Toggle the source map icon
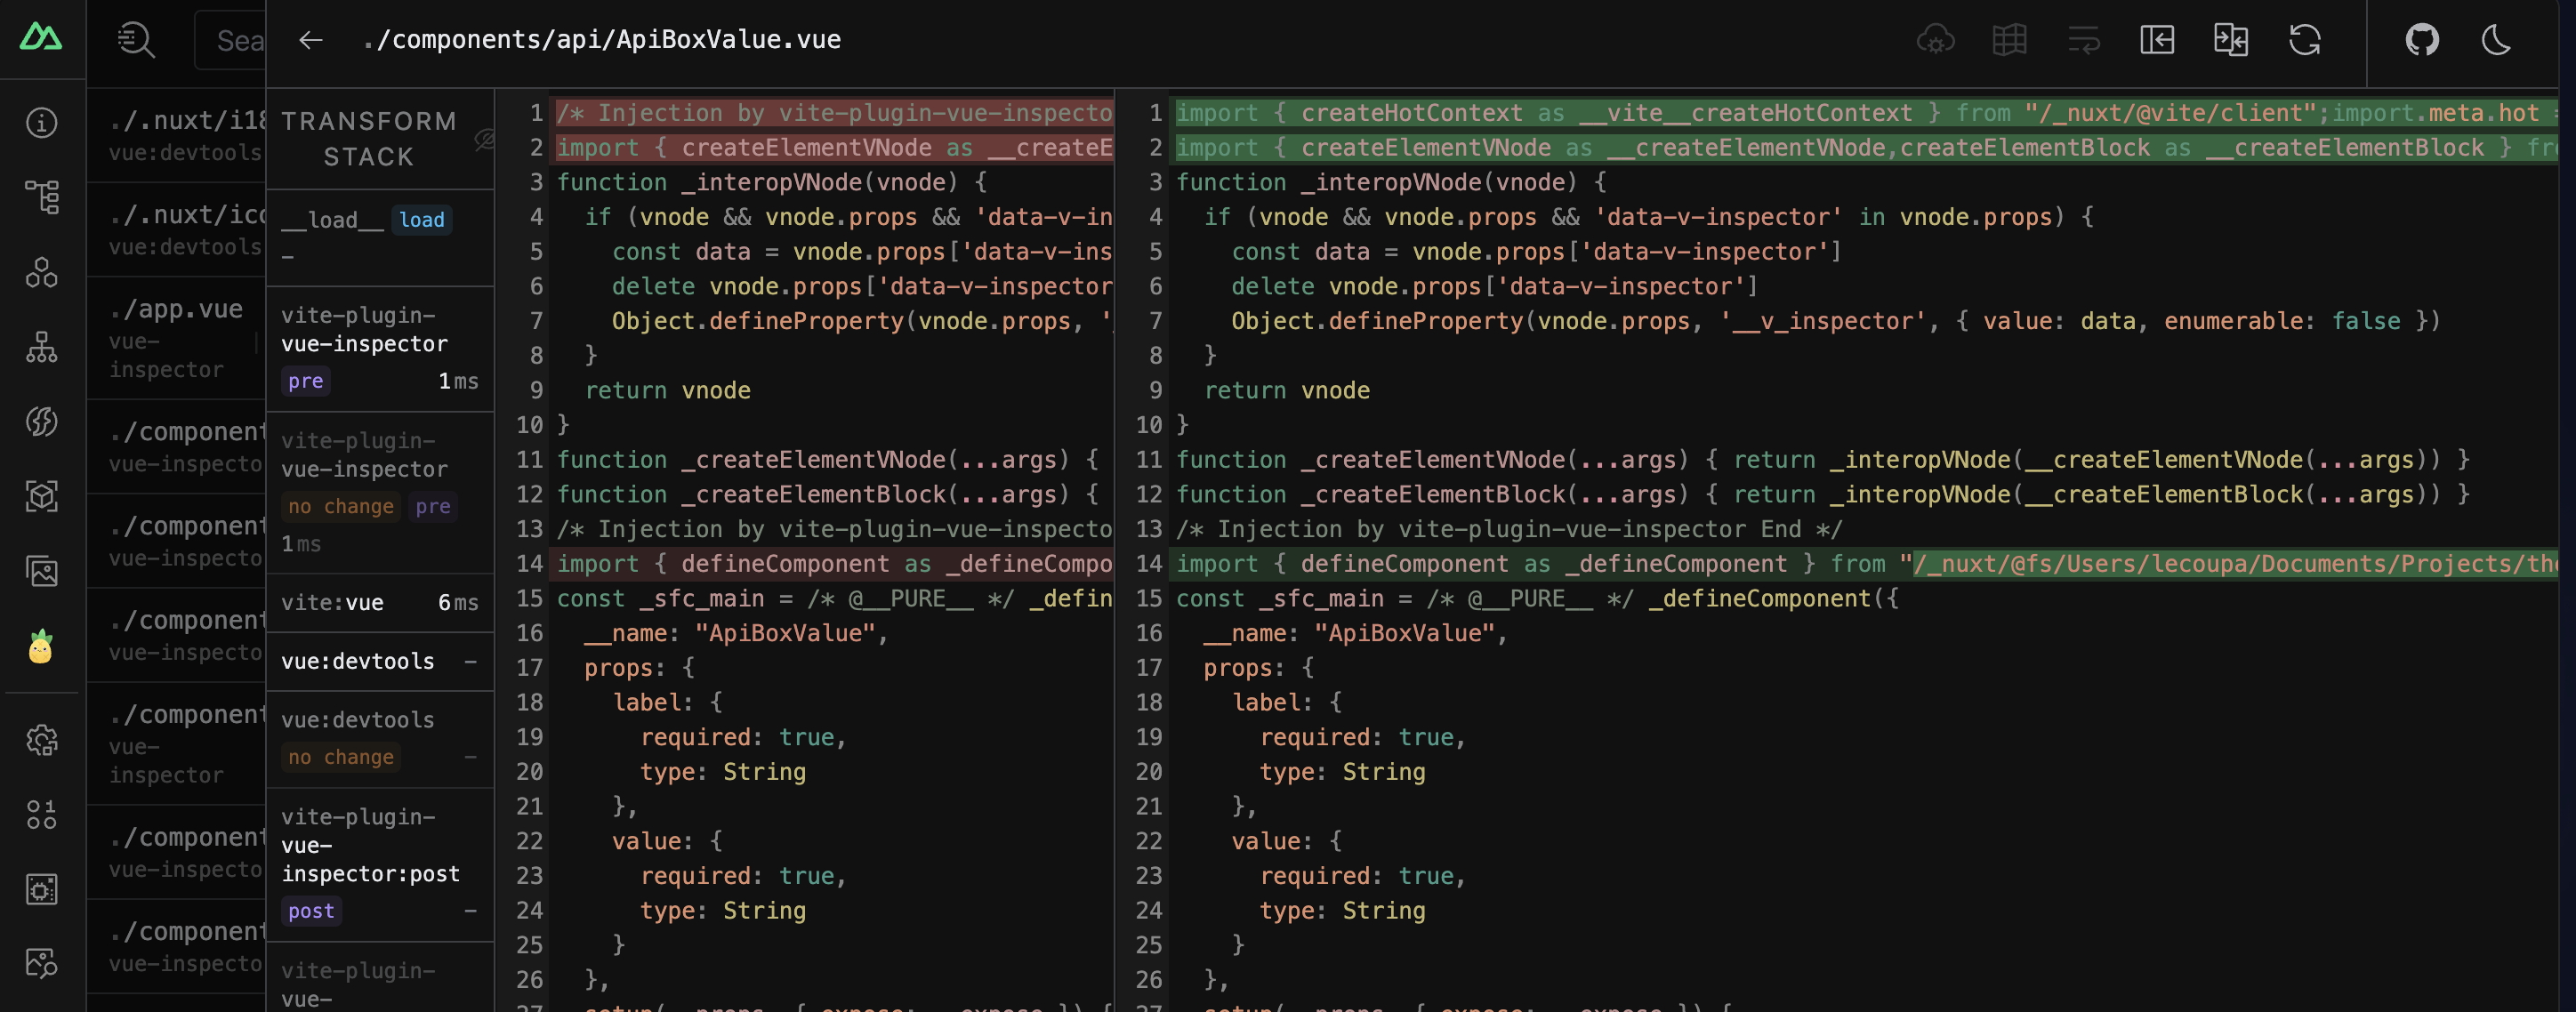Image resolution: width=2576 pixels, height=1012 pixels. point(2009,40)
